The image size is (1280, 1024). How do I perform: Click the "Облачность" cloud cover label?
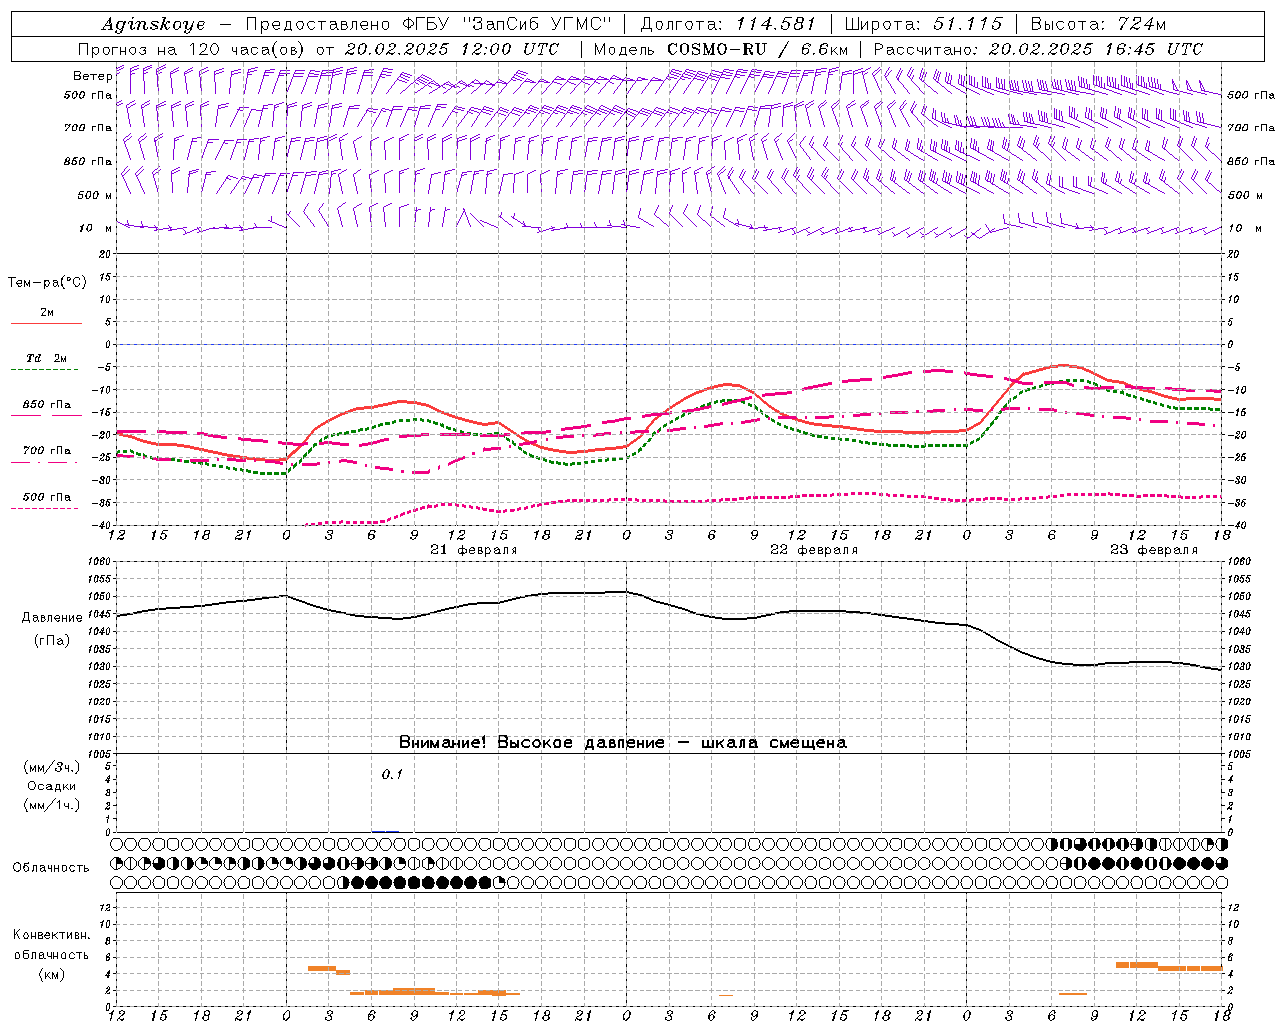click(51, 868)
